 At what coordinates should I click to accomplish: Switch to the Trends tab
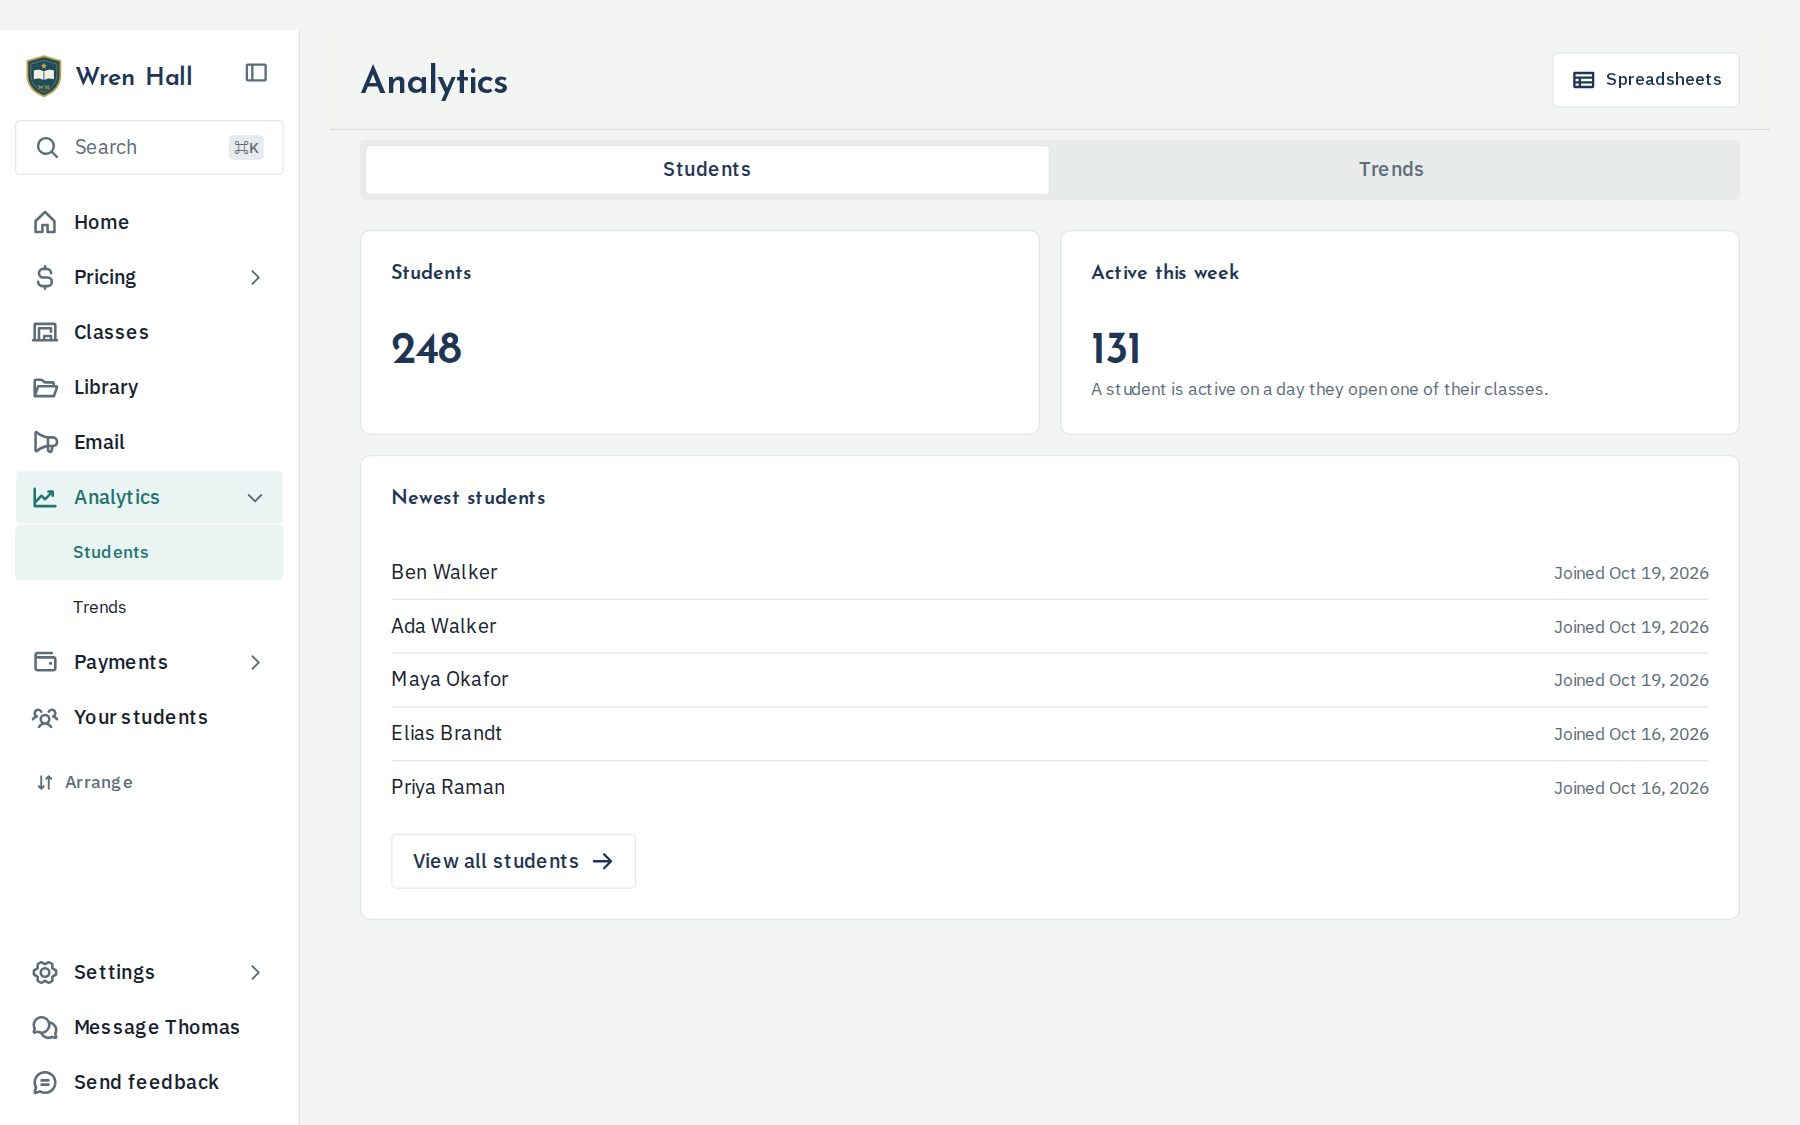pos(1392,170)
